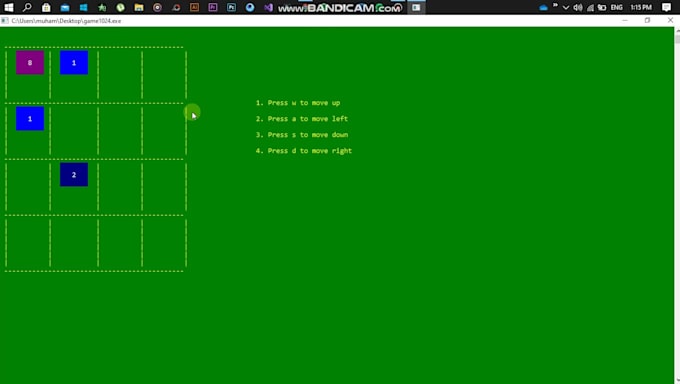Click the dark blue 2 tile
Screen dimensions: 680x384
tap(74, 174)
